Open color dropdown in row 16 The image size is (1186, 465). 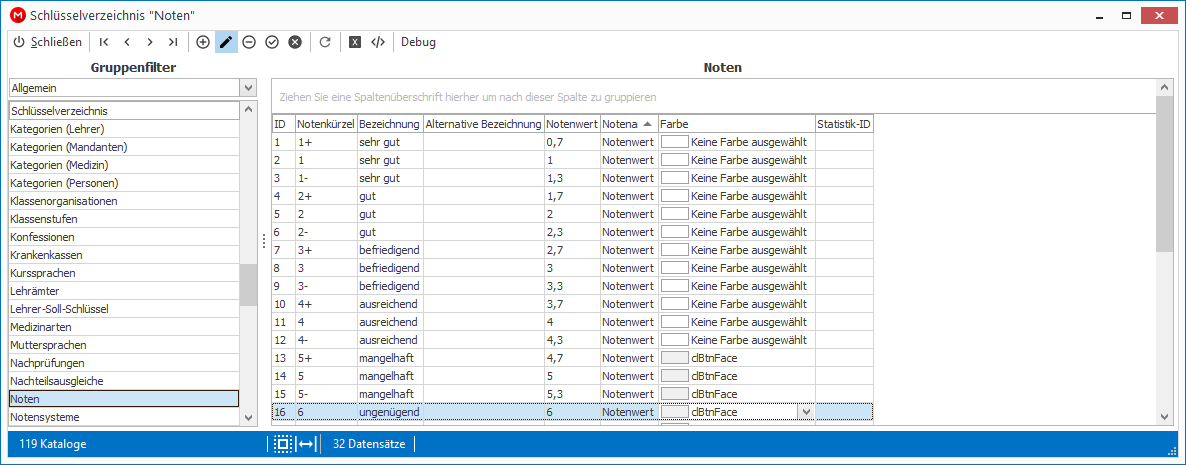pyautogui.click(x=806, y=412)
